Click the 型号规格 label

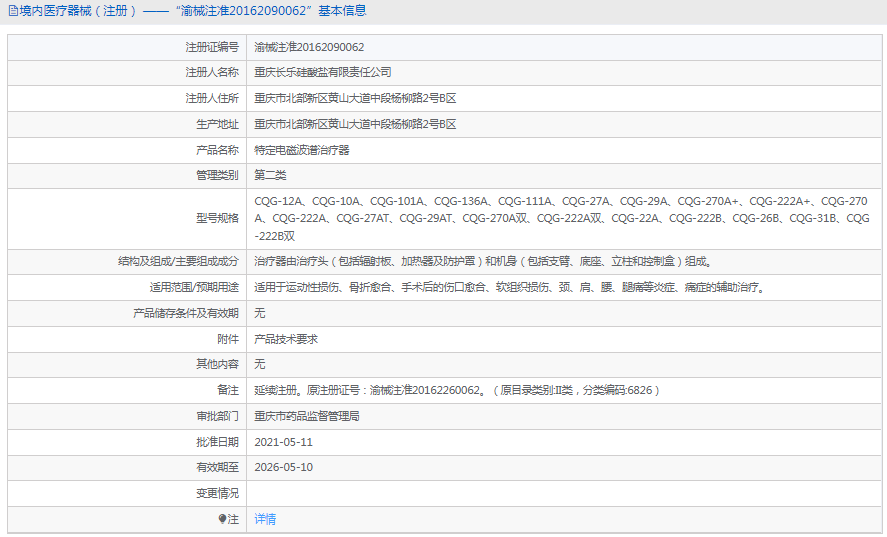pyautogui.click(x=218, y=218)
